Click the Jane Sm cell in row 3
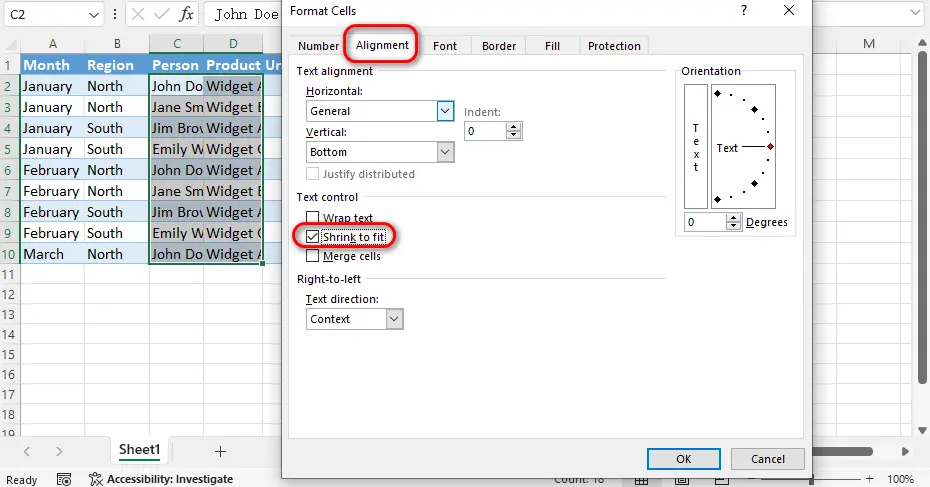The height and width of the screenshot is (487, 930). 177,107
